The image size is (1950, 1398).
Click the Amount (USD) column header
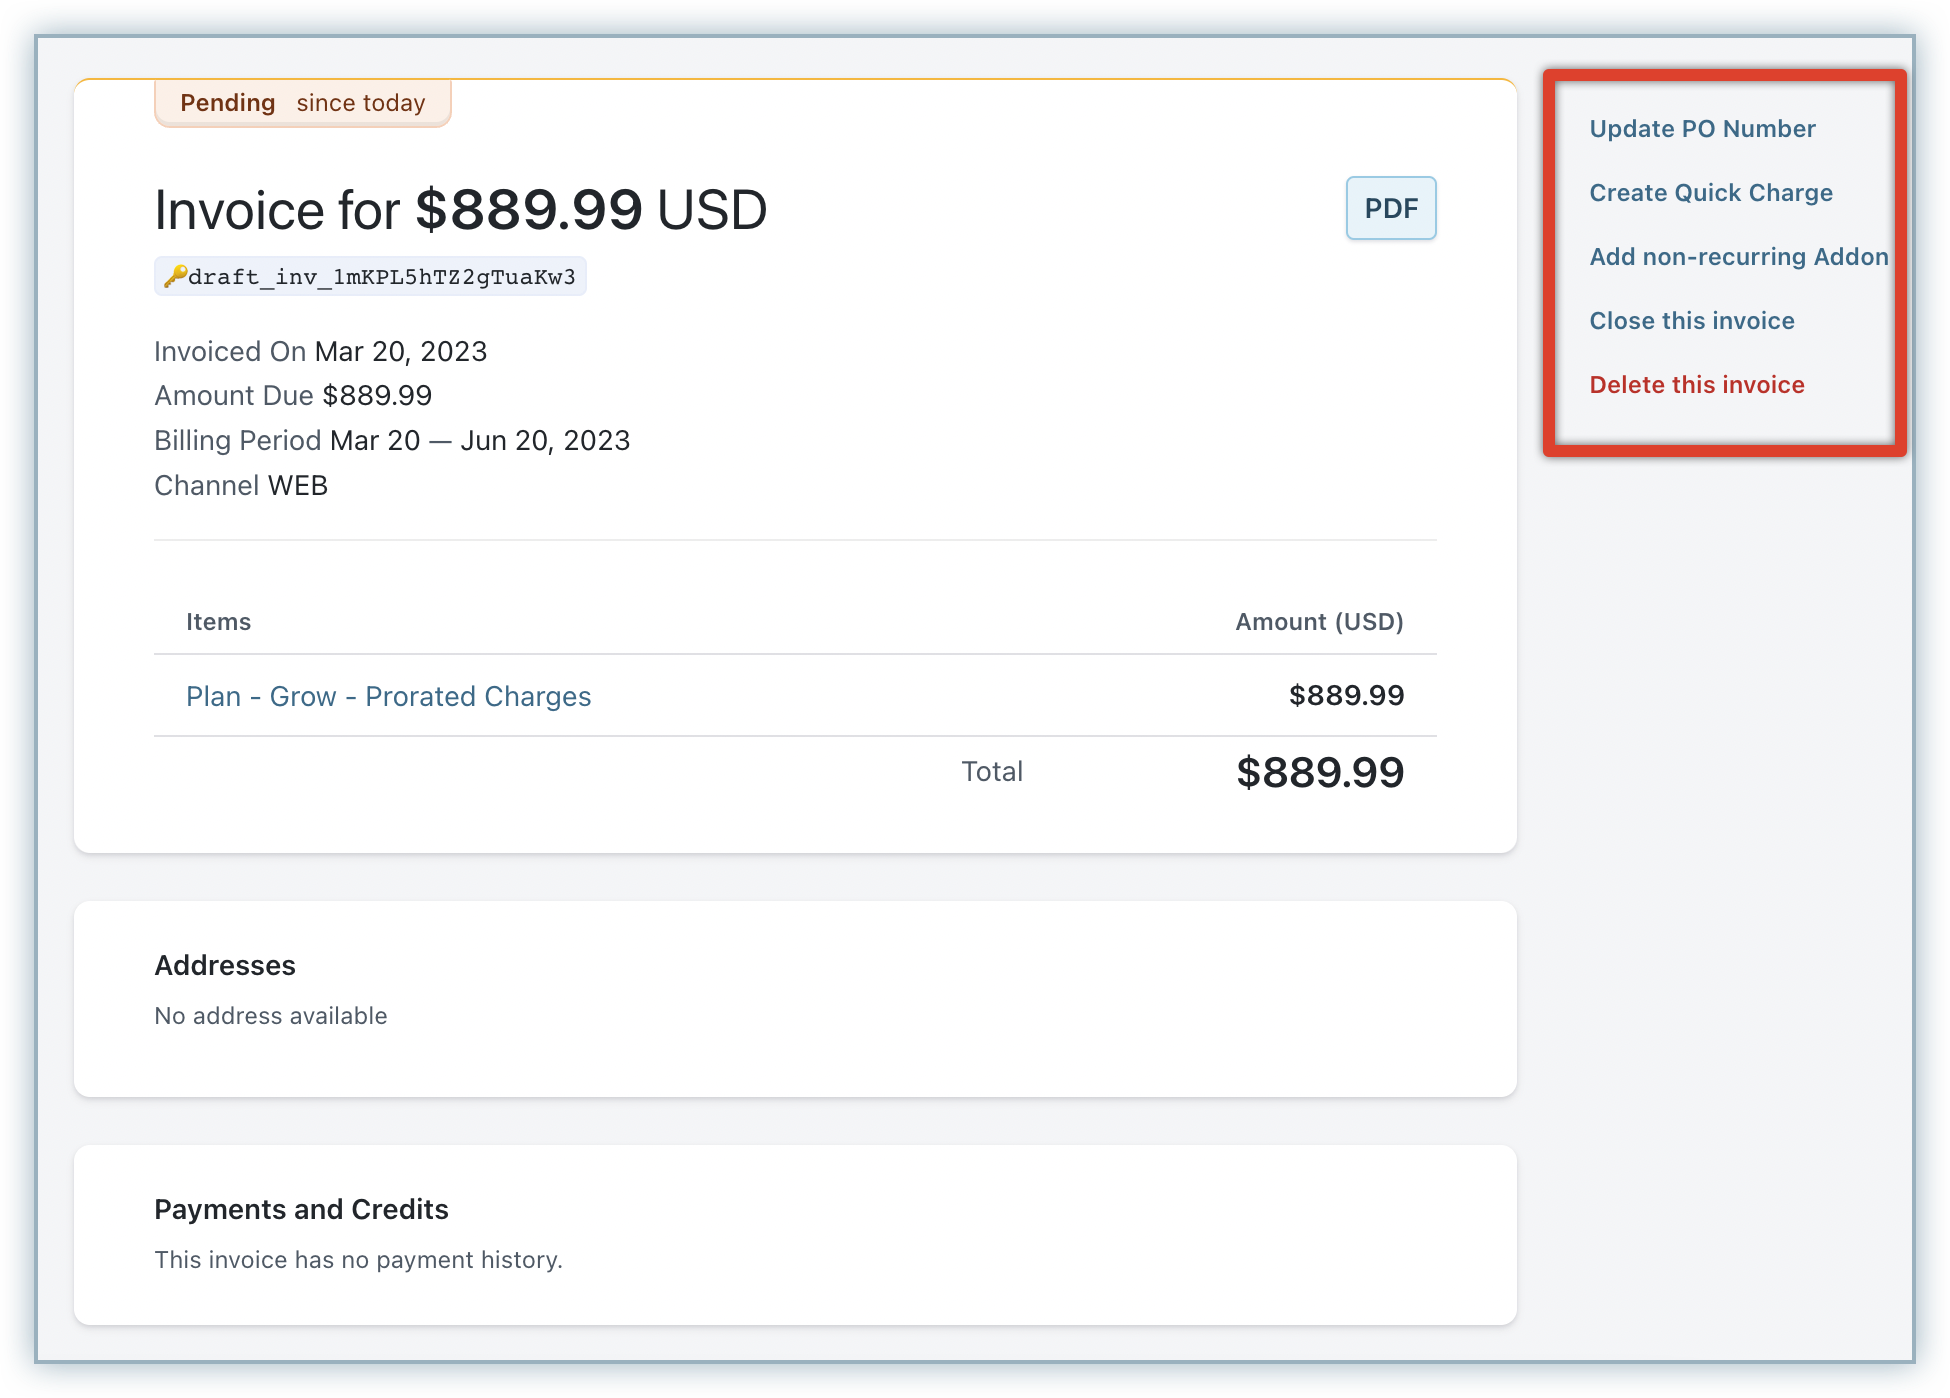coord(1318,622)
